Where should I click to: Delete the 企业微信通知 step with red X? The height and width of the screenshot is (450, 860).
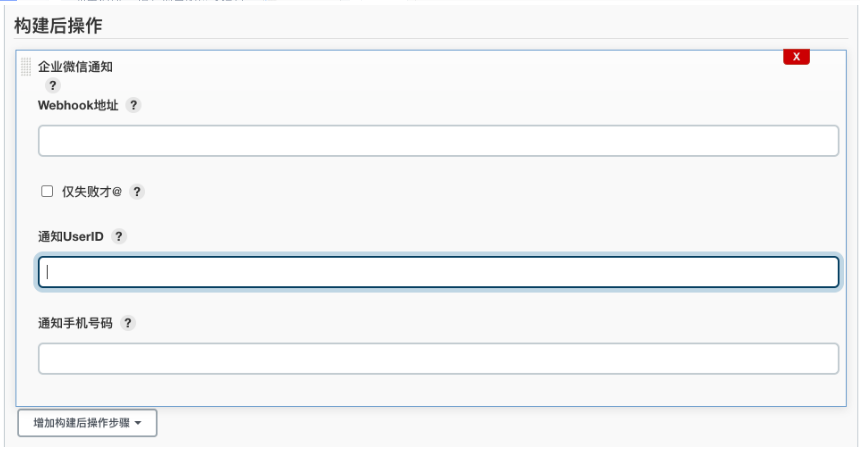coord(796,57)
